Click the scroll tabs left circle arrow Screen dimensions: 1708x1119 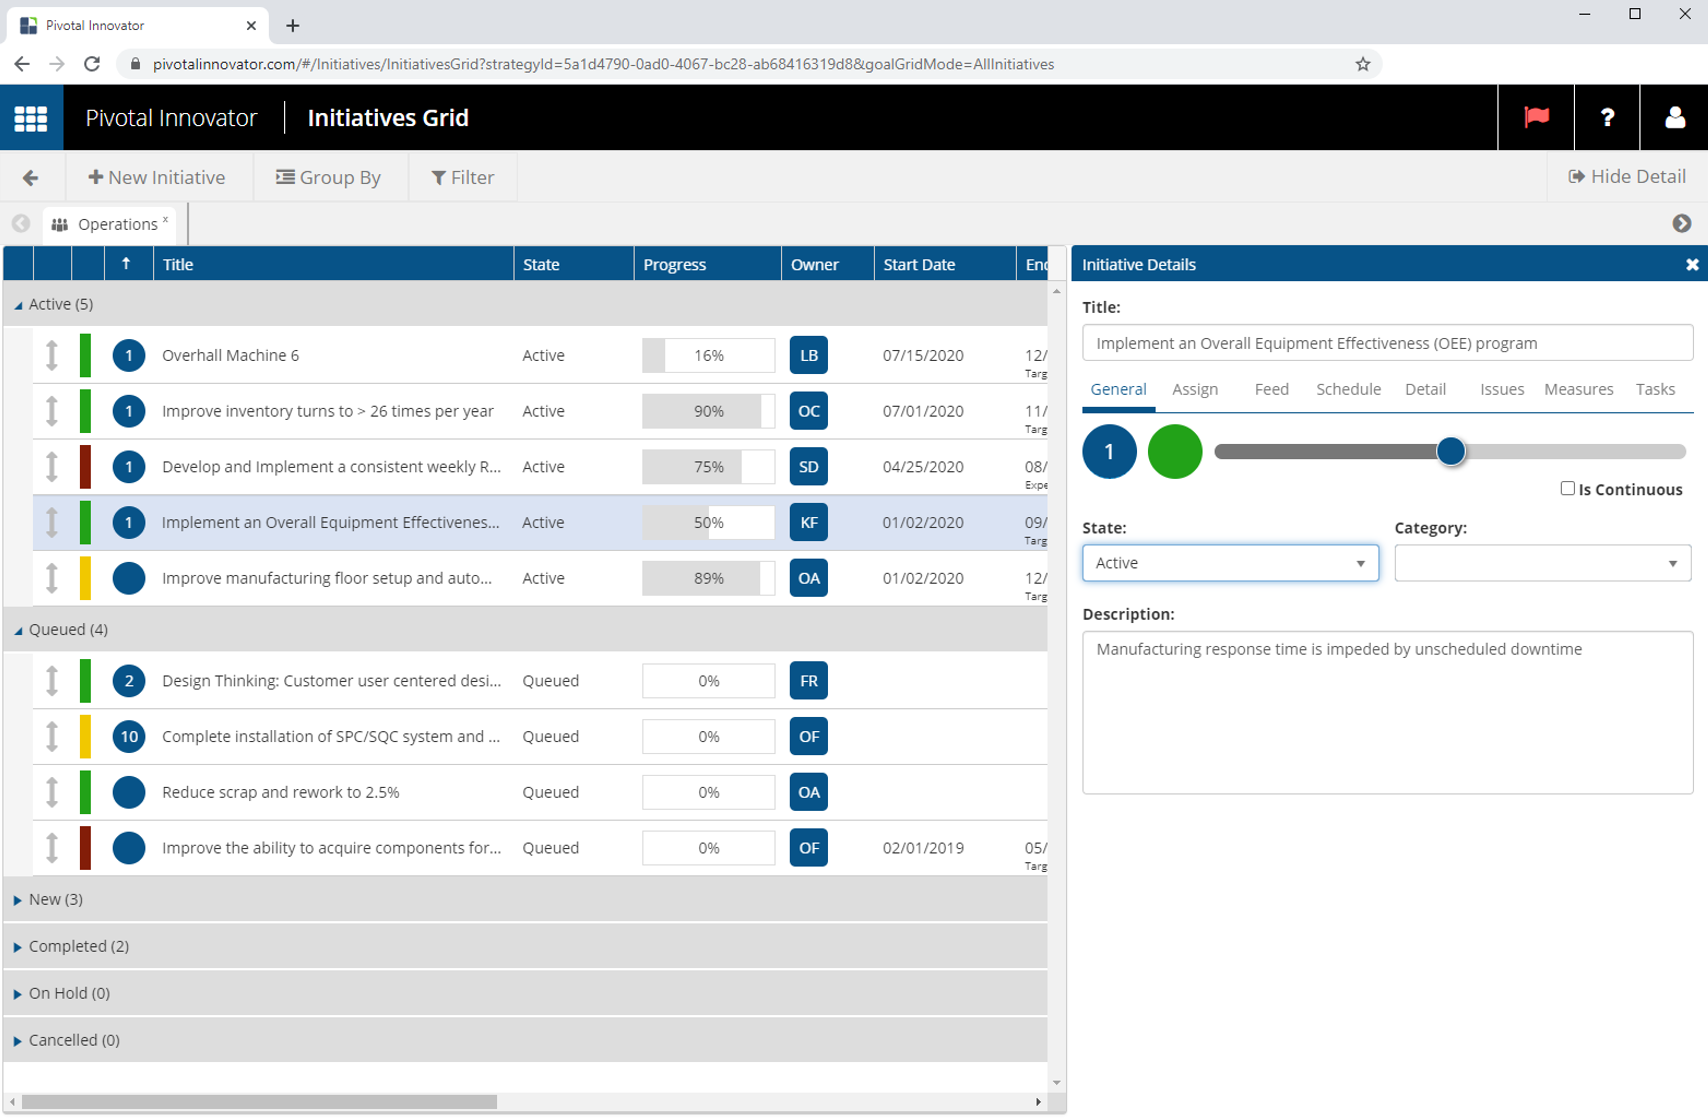pos(21,224)
